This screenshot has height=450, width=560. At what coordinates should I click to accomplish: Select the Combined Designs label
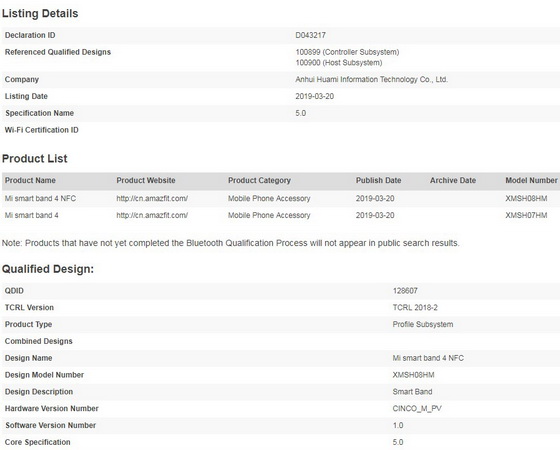pyautogui.click(x=39, y=341)
